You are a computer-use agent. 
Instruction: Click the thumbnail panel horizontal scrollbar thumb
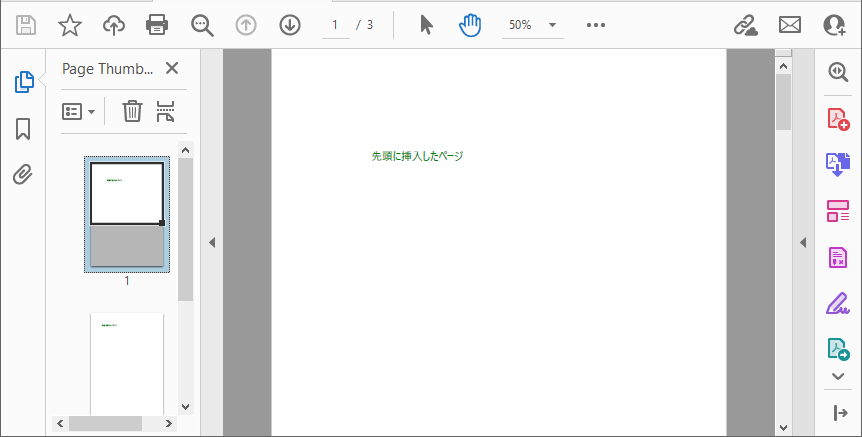click(105, 423)
